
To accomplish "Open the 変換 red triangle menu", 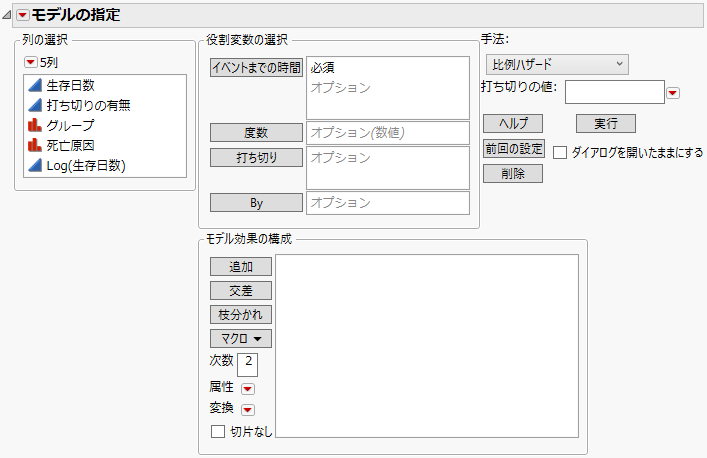I will (x=248, y=409).
